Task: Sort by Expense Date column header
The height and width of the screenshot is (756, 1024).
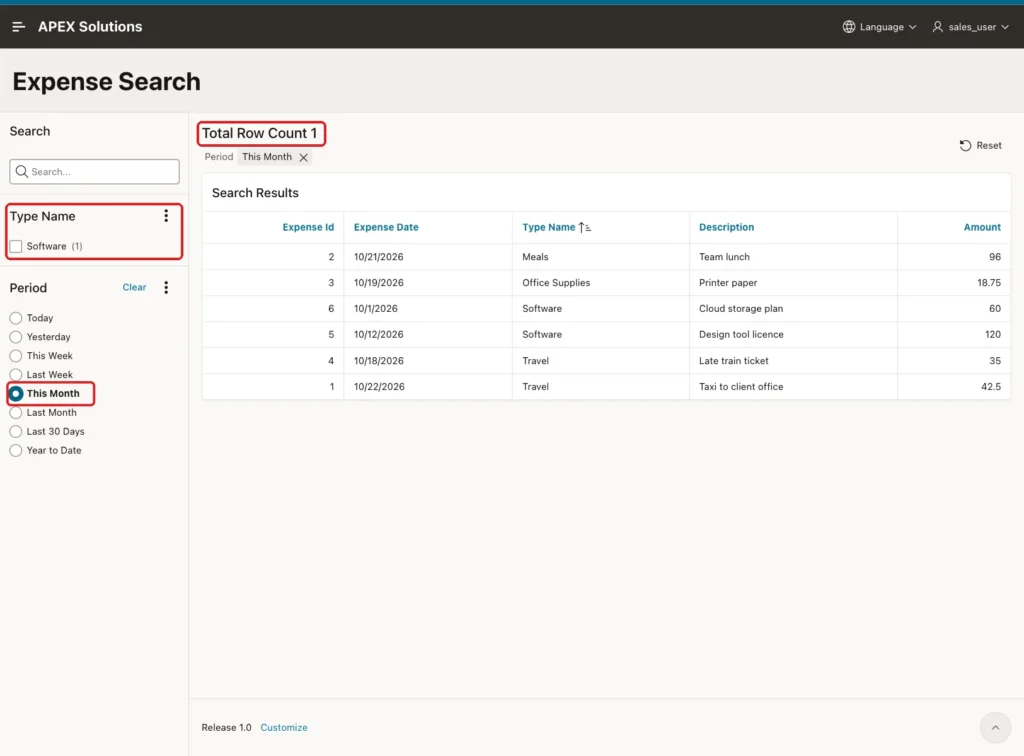Action: pyautogui.click(x=386, y=227)
